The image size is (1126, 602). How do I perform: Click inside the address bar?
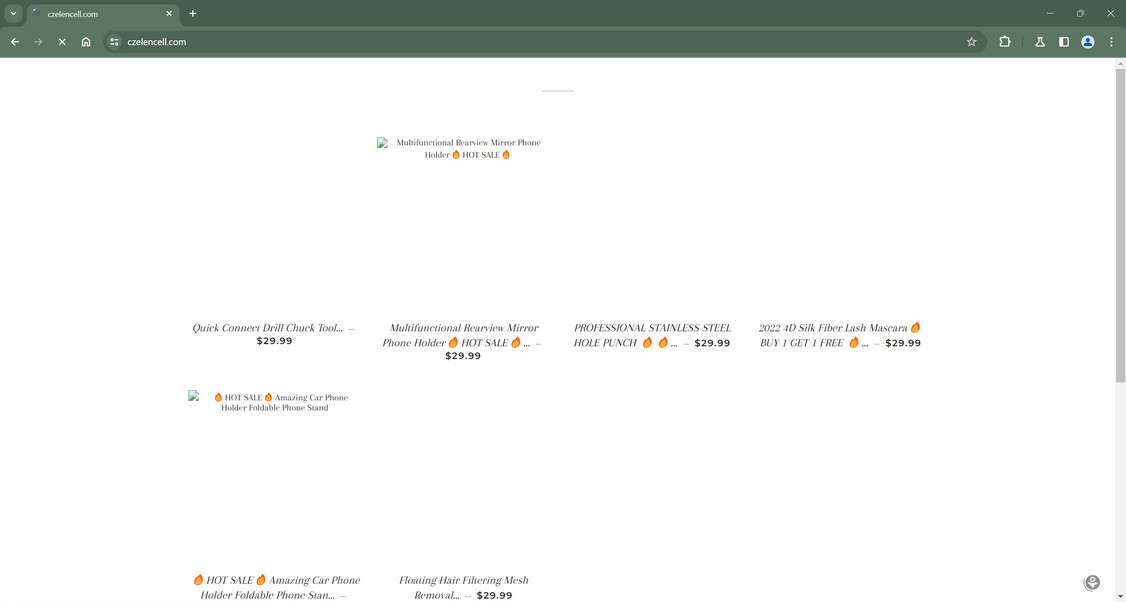coord(300,42)
